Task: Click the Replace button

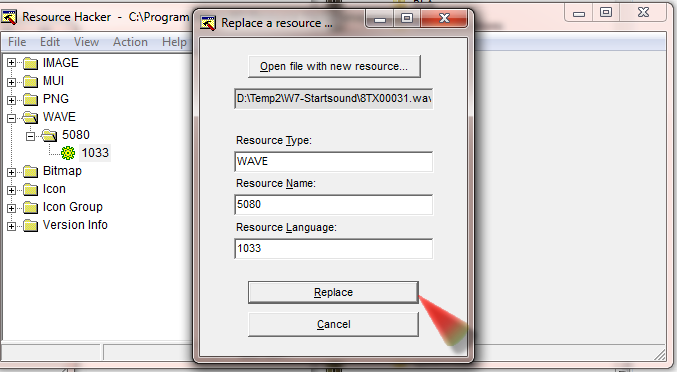Action: (333, 292)
